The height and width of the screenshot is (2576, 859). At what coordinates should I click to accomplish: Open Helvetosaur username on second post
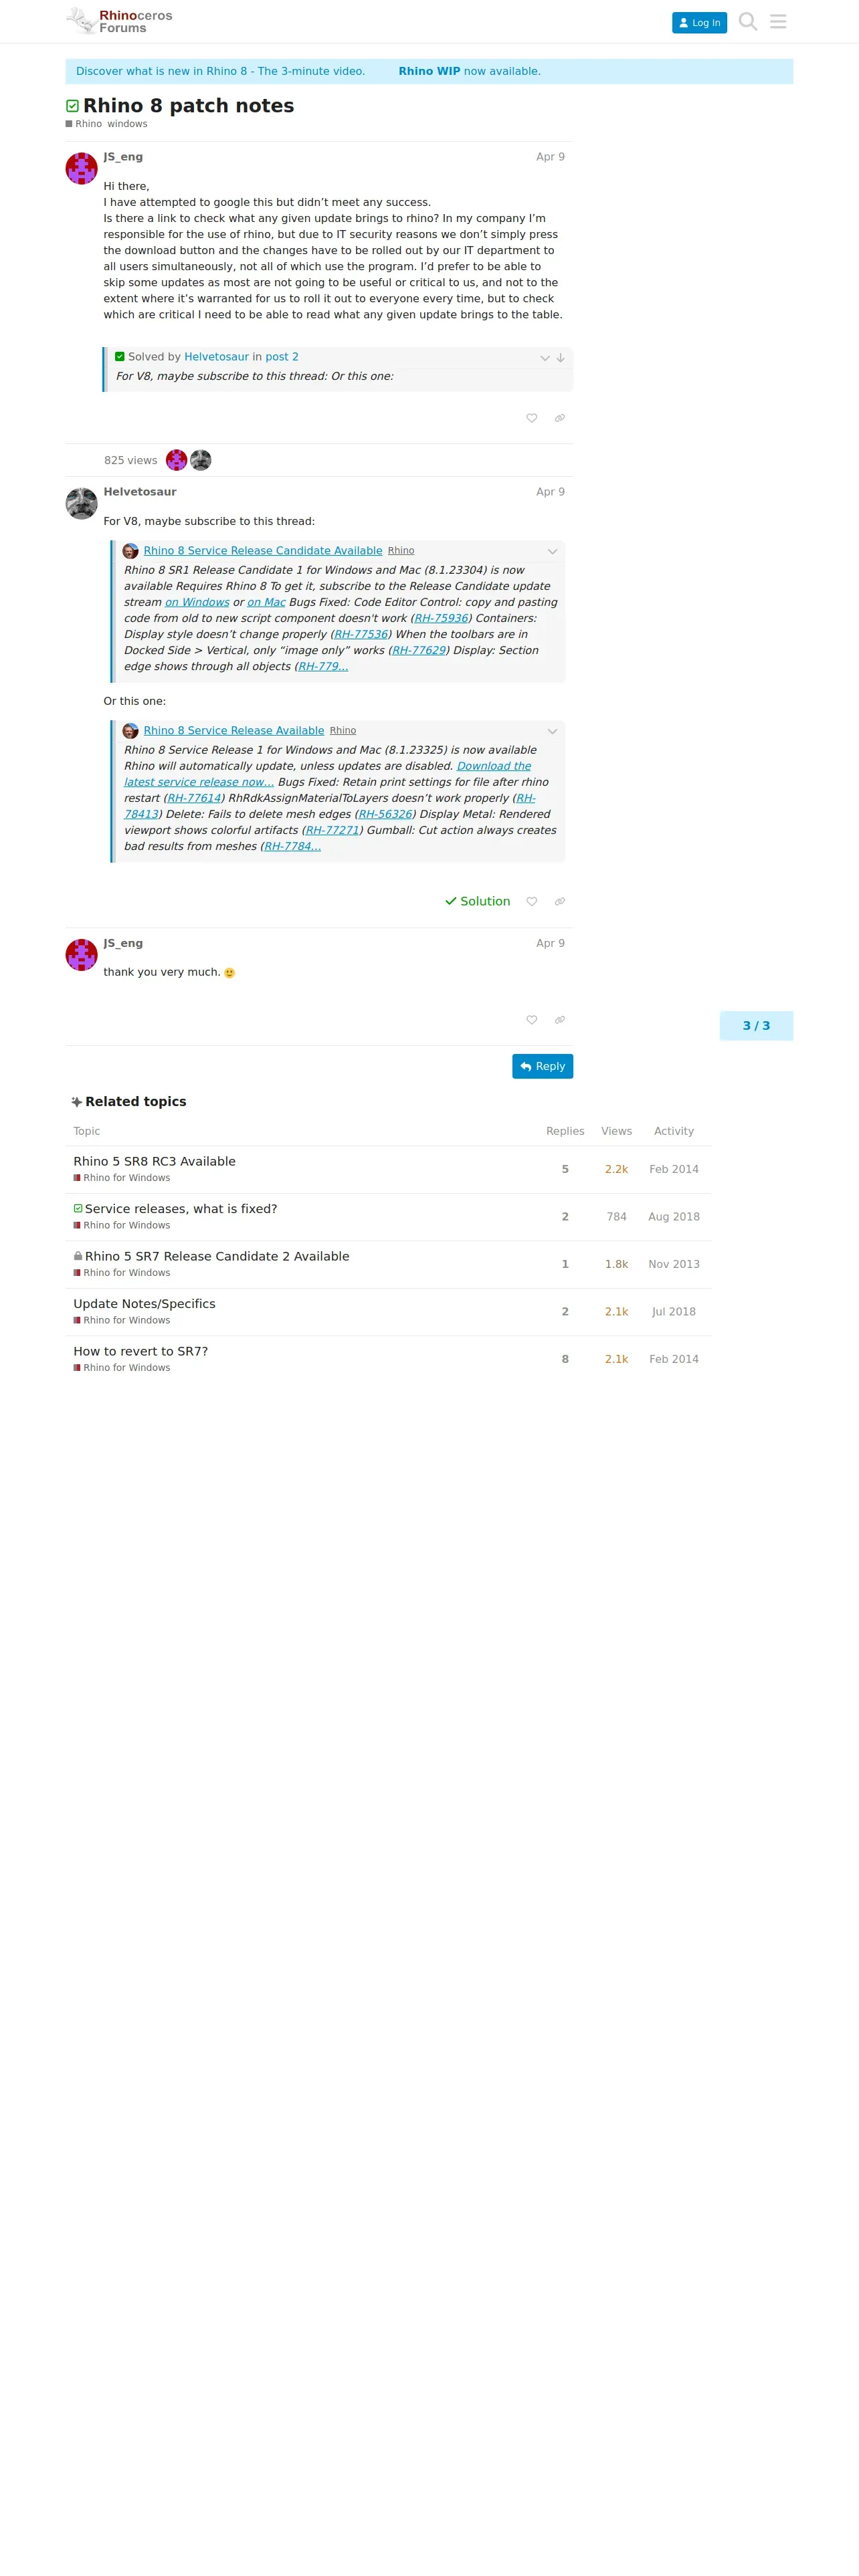140,492
